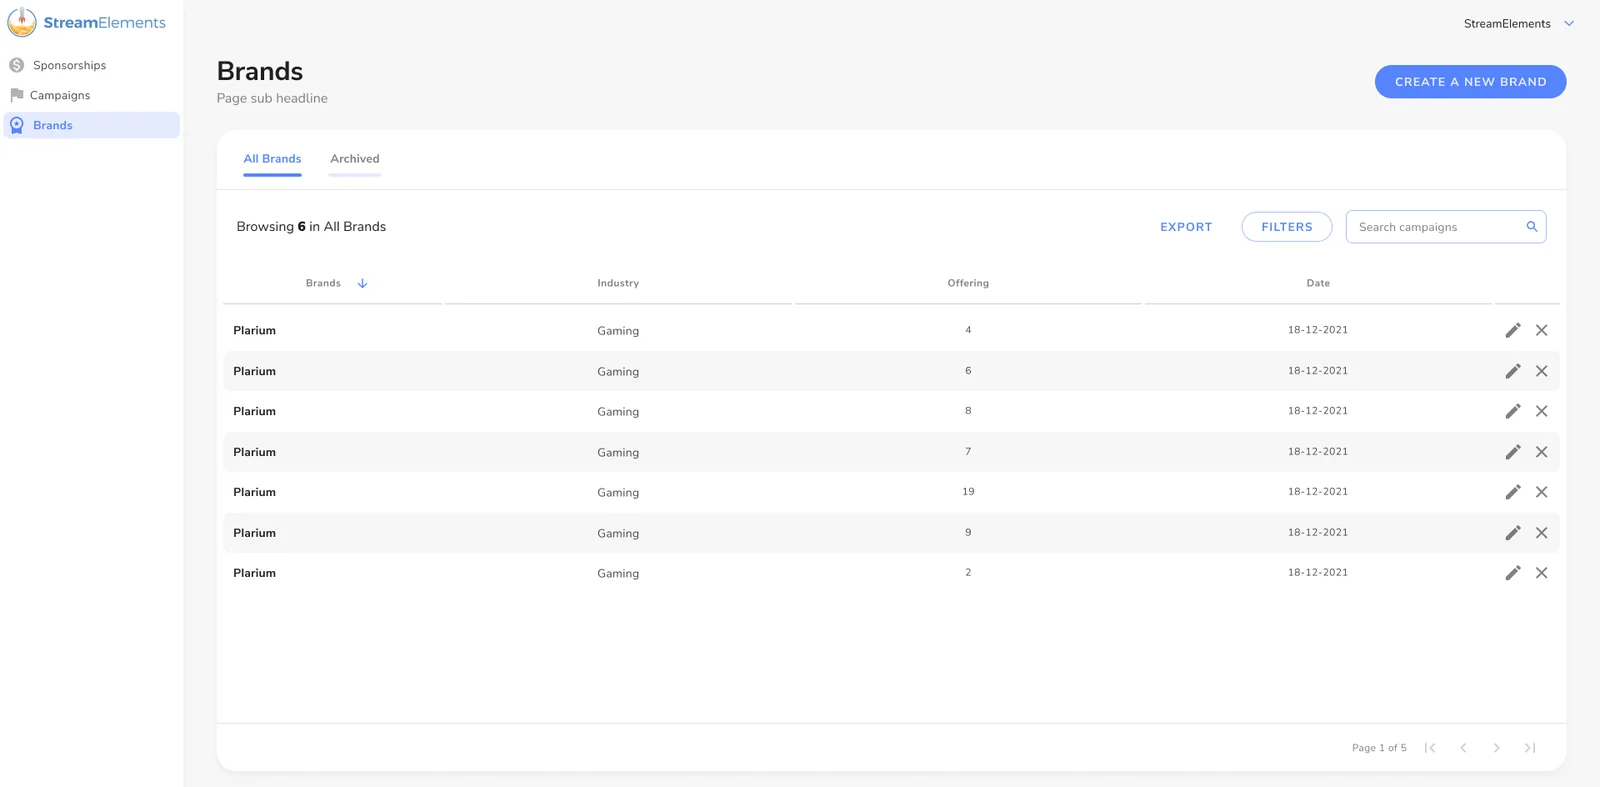
Task: Go to the first page
Action: (x=1430, y=748)
